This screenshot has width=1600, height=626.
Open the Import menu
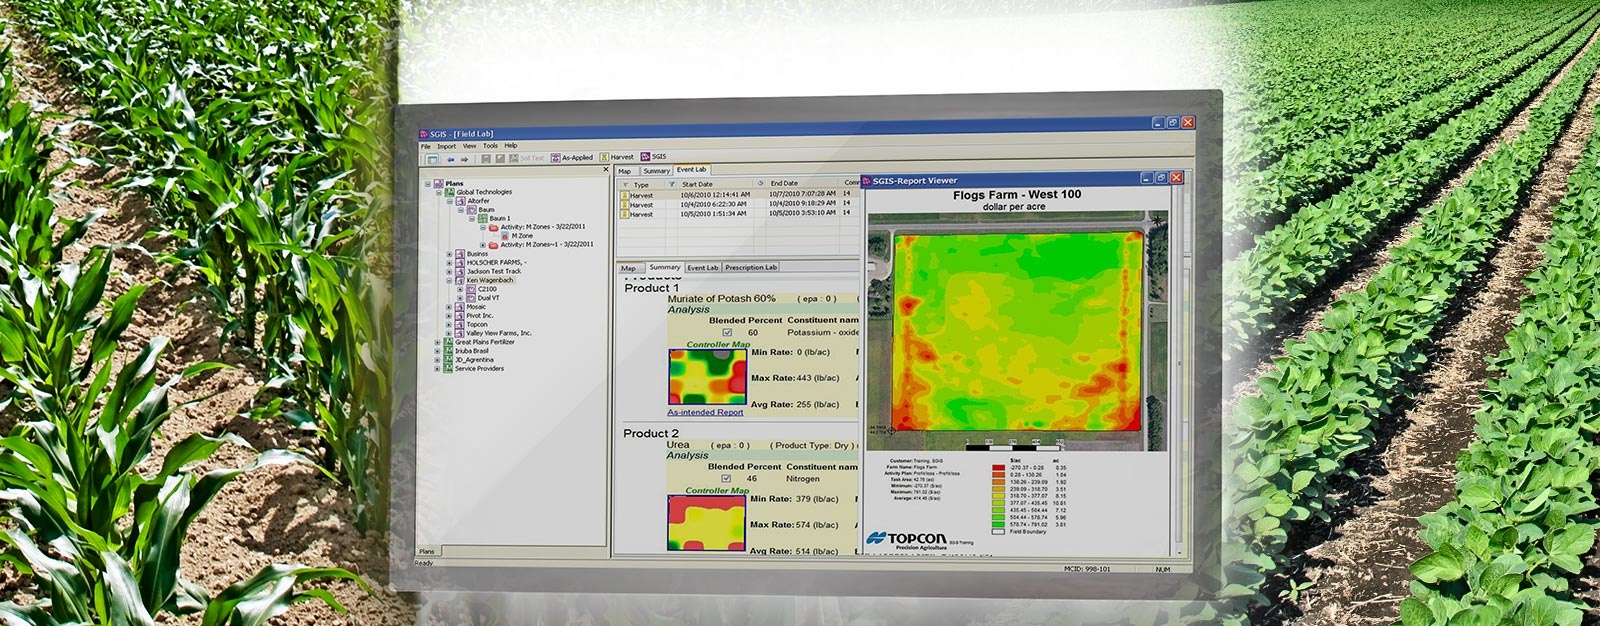click(x=446, y=147)
